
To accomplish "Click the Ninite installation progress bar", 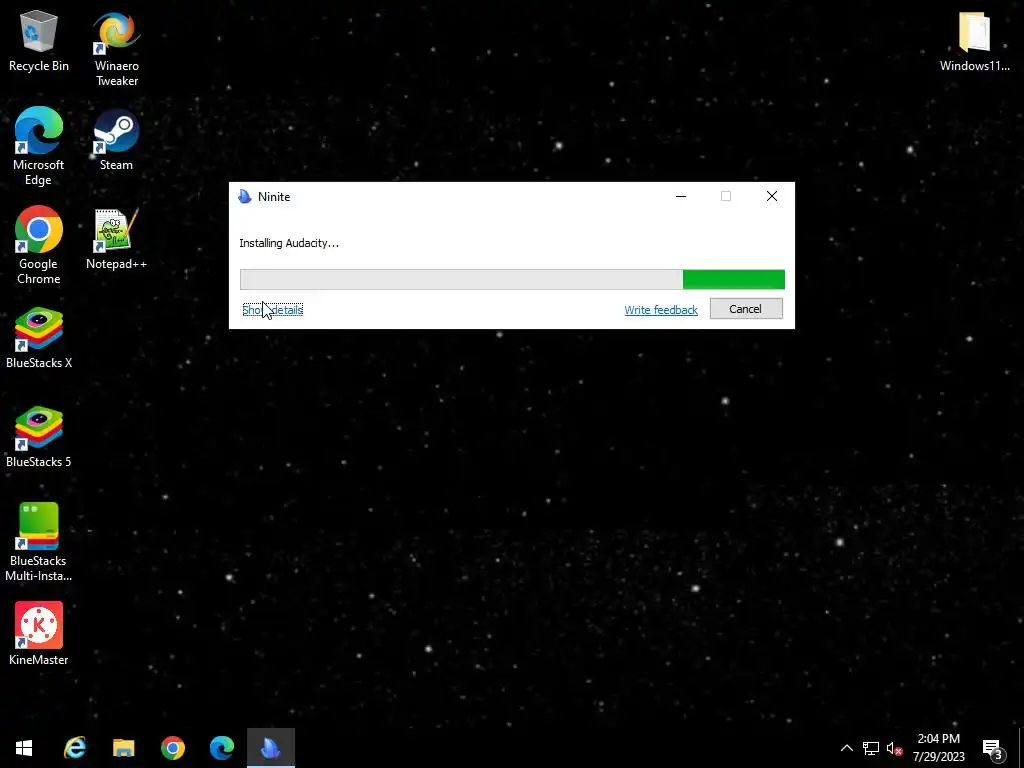I will pyautogui.click(x=512, y=280).
